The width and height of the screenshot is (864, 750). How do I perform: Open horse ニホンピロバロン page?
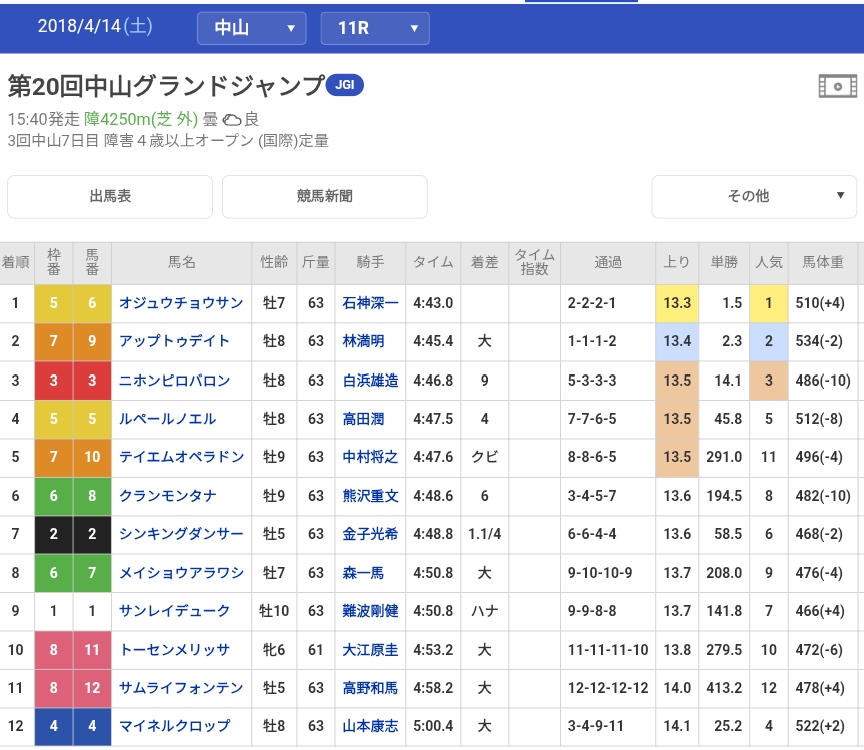[x=174, y=380]
